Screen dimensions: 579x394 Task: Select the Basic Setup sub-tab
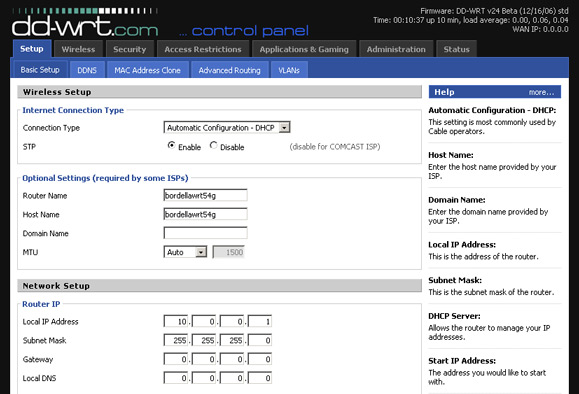tap(40, 70)
